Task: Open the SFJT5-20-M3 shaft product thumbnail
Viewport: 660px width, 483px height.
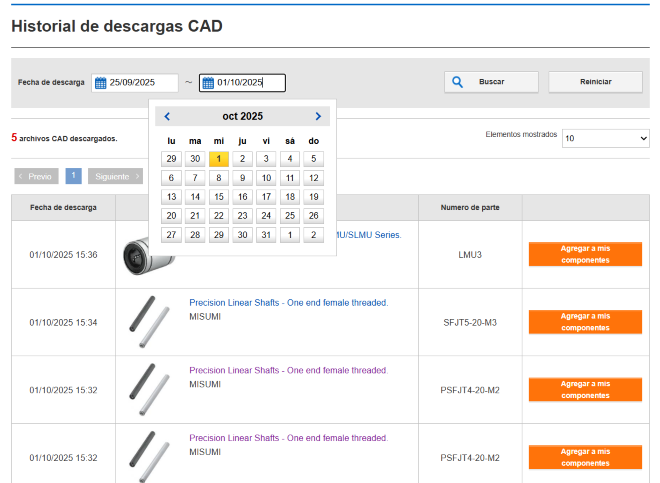Action: tap(148, 321)
